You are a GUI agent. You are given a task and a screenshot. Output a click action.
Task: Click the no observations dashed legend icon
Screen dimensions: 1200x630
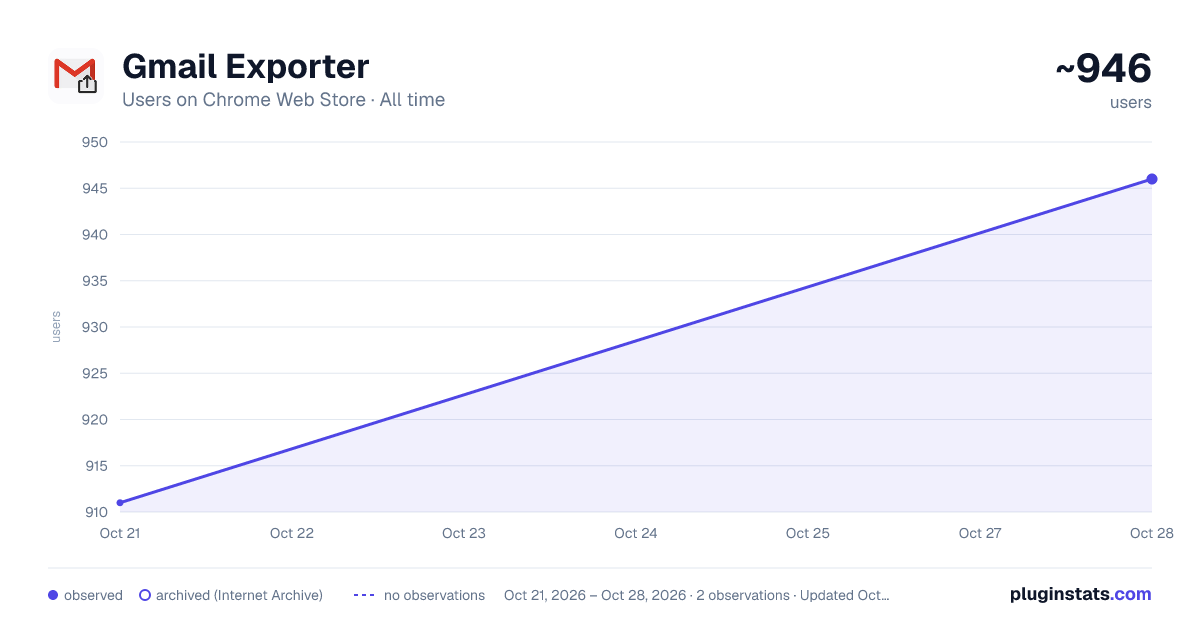(x=364, y=595)
